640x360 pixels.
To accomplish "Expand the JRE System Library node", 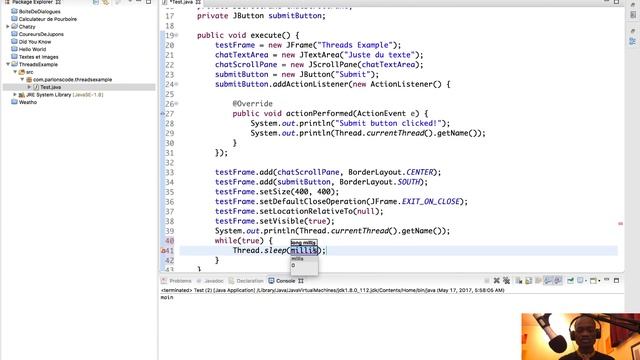I will pos(15,95).
